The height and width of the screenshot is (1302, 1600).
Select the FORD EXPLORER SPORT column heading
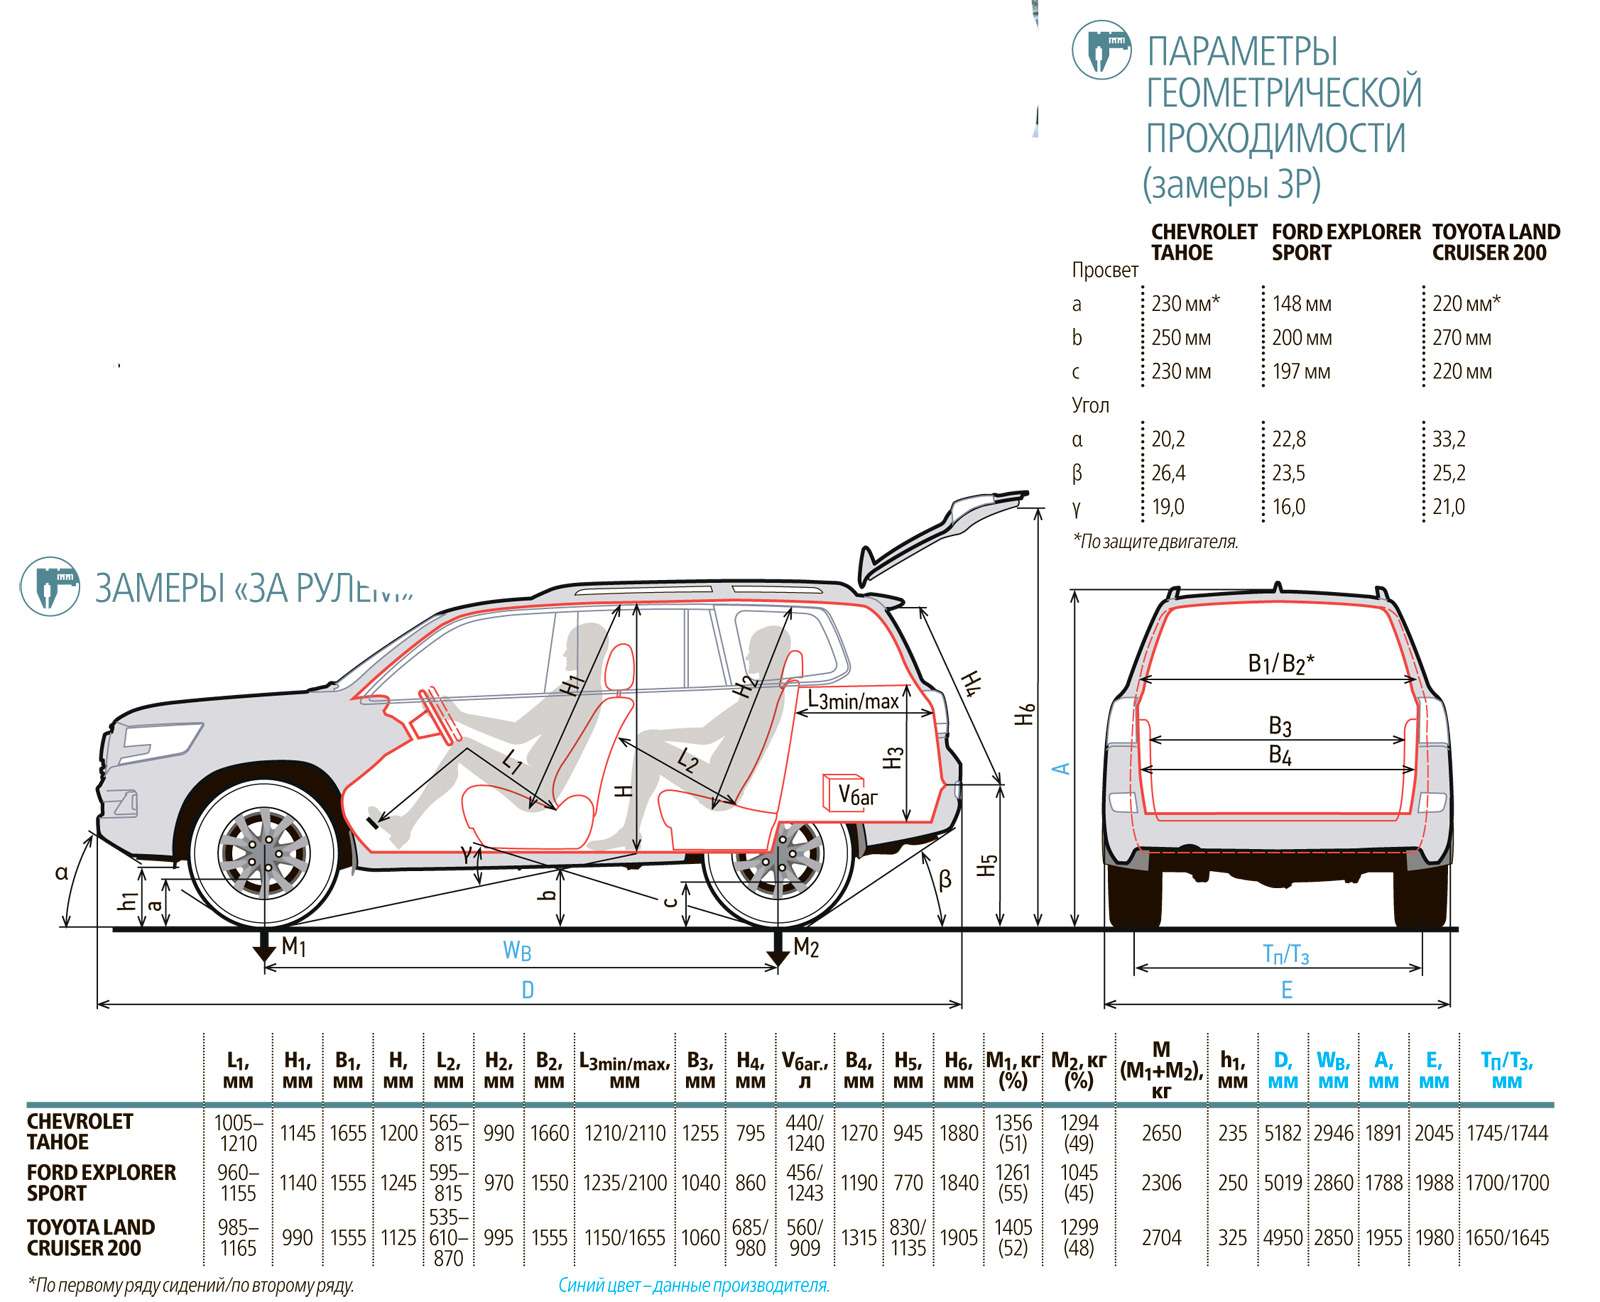(x=1344, y=242)
